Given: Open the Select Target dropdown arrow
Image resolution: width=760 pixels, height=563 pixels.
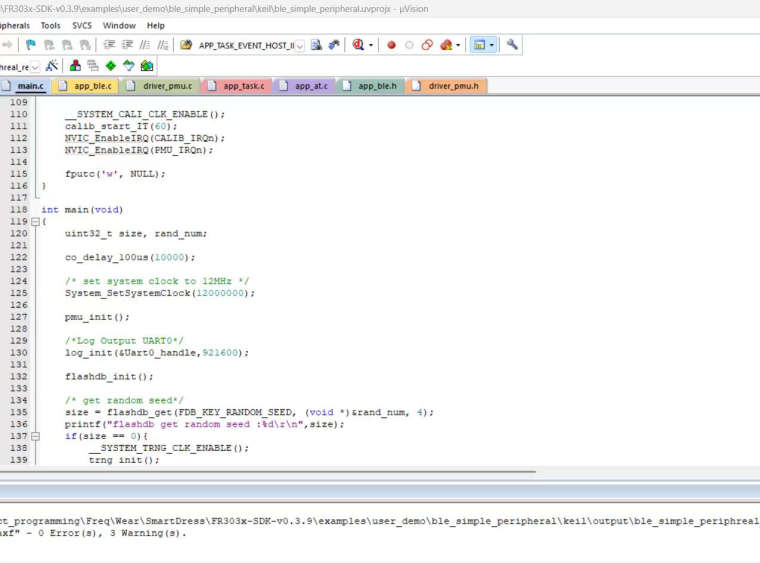Looking at the screenshot, I should click(36, 67).
